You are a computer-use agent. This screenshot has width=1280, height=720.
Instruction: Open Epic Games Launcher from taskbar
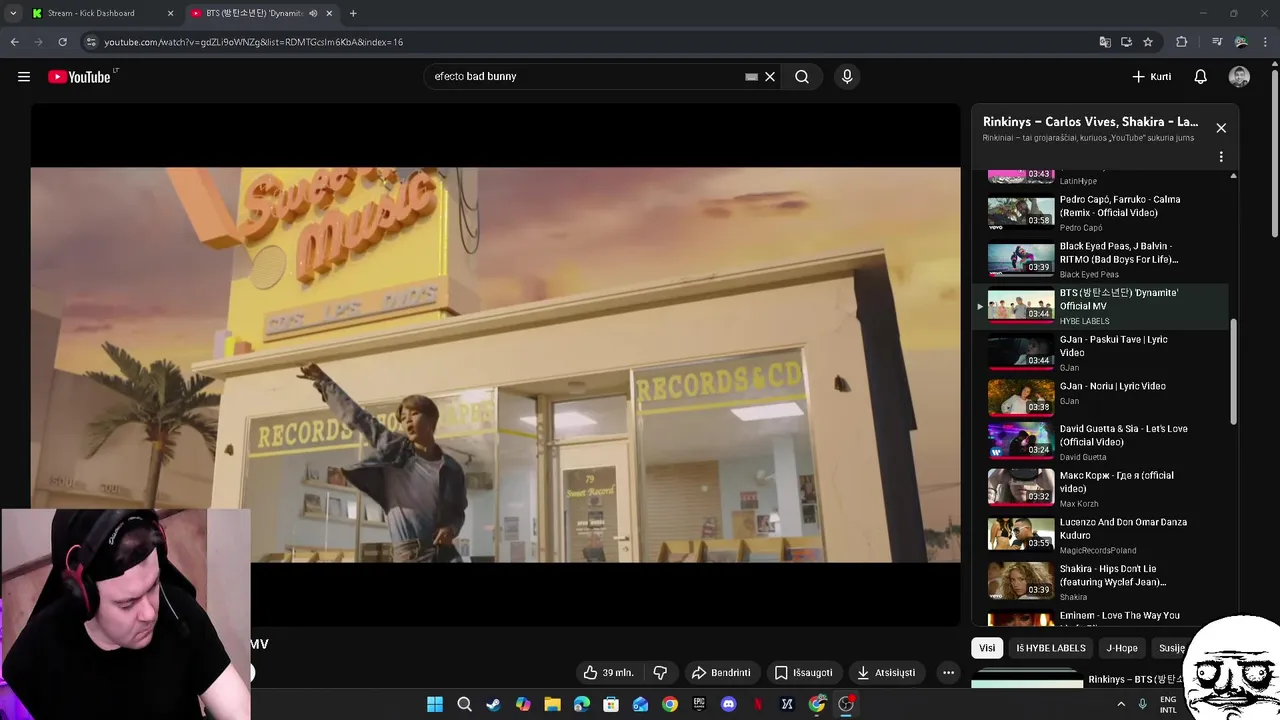699,705
